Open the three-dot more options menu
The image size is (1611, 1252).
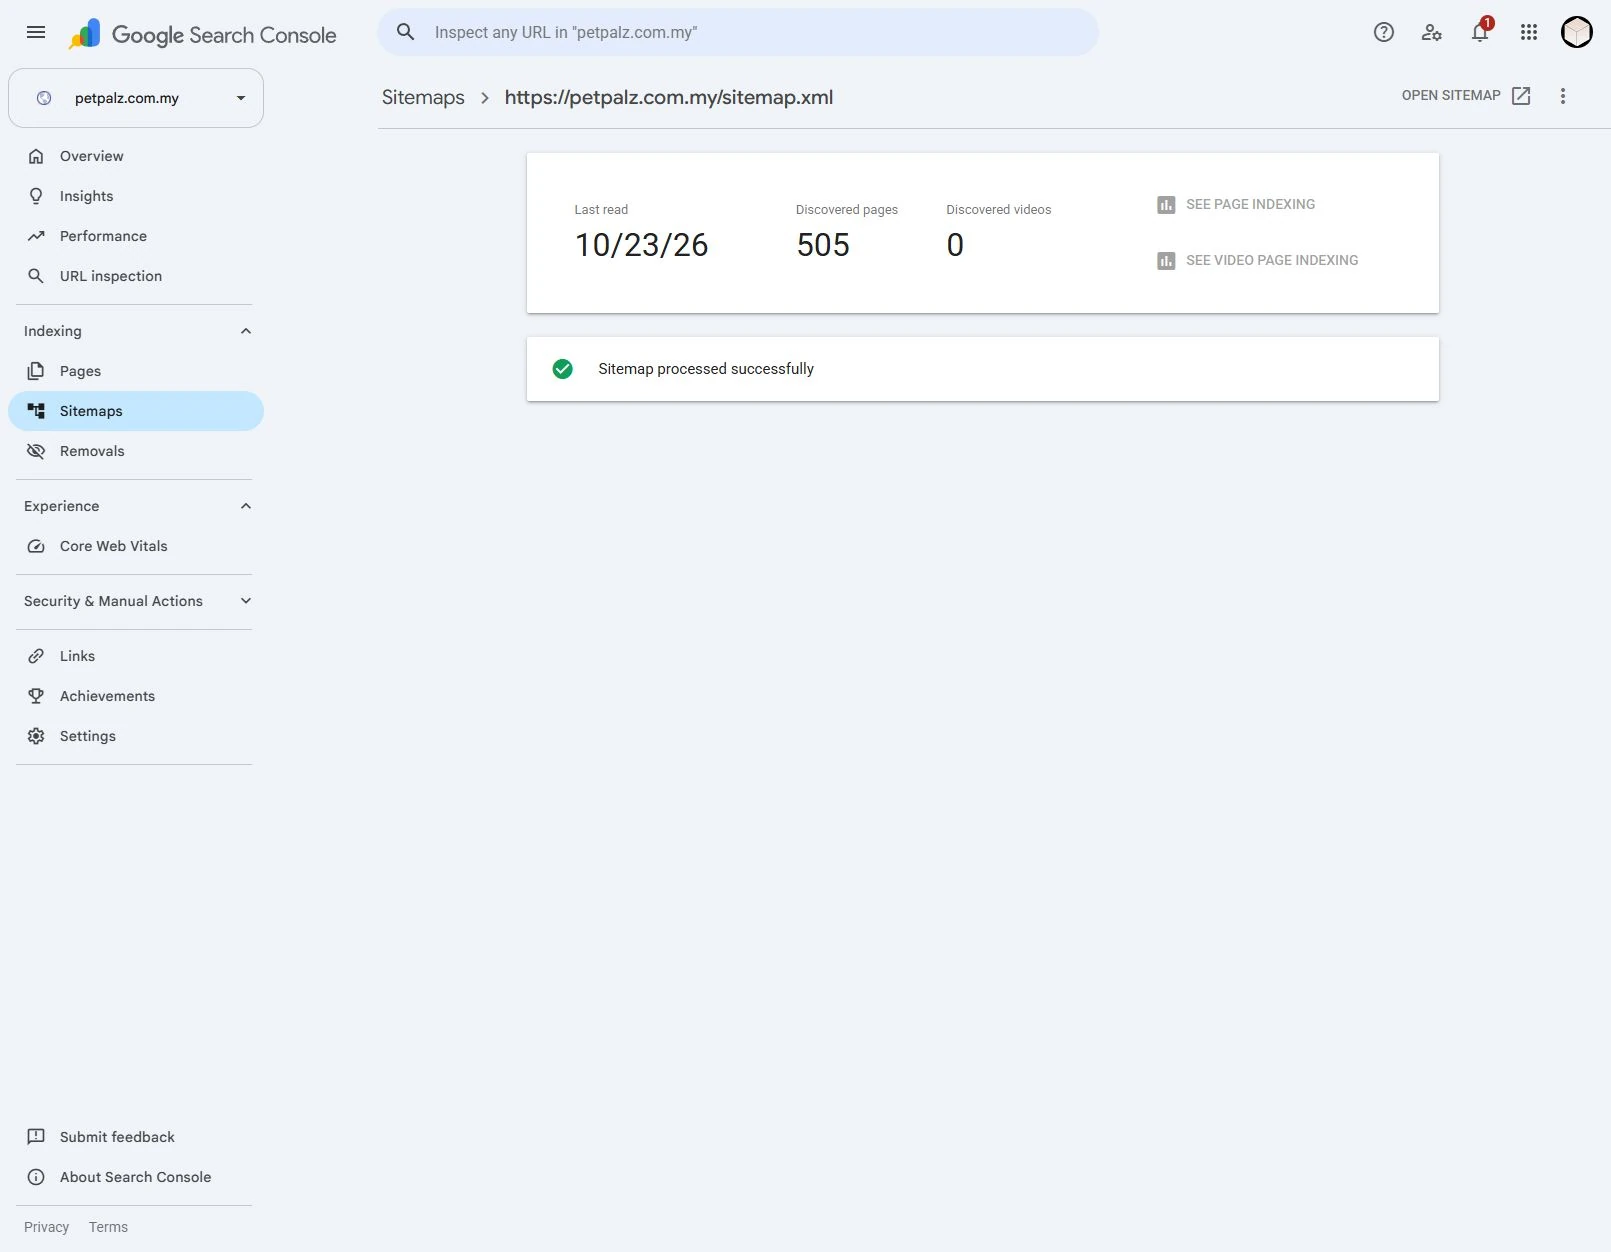tap(1563, 96)
